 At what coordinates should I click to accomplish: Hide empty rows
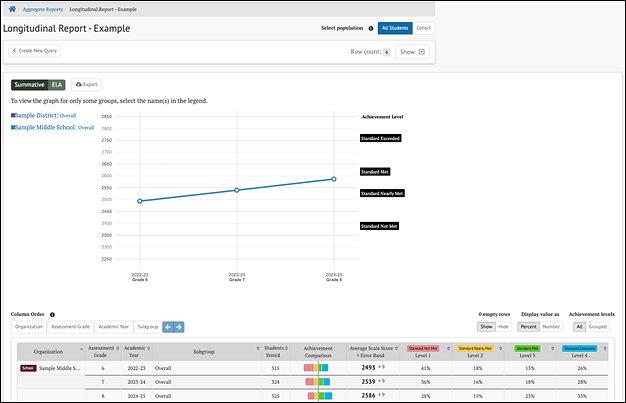tap(503, 326)
